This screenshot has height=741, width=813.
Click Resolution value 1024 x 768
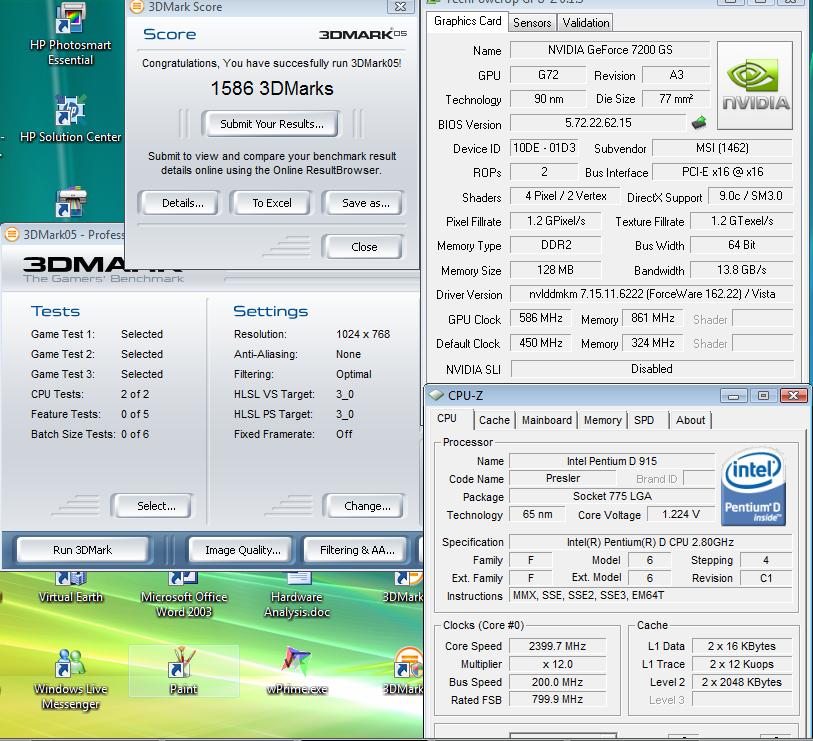pyautogui.click(x=363, y=334)
